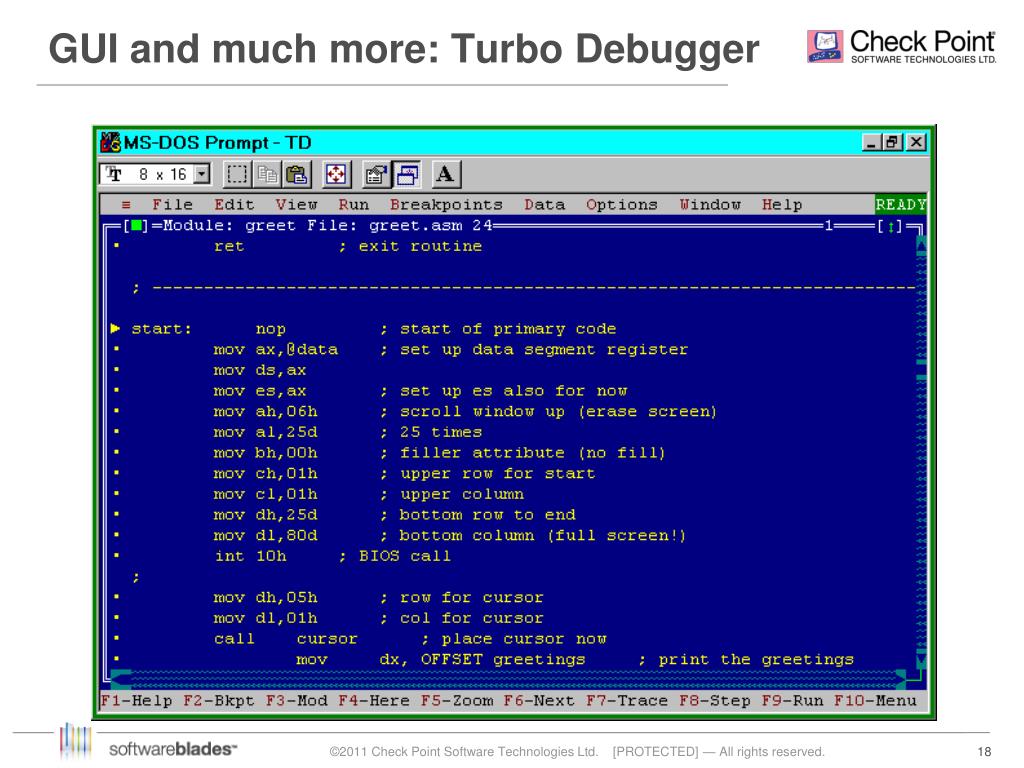Click the 'mov ax,@data' code line
This screenshot has width=1024, height=768.
(451, 350)
